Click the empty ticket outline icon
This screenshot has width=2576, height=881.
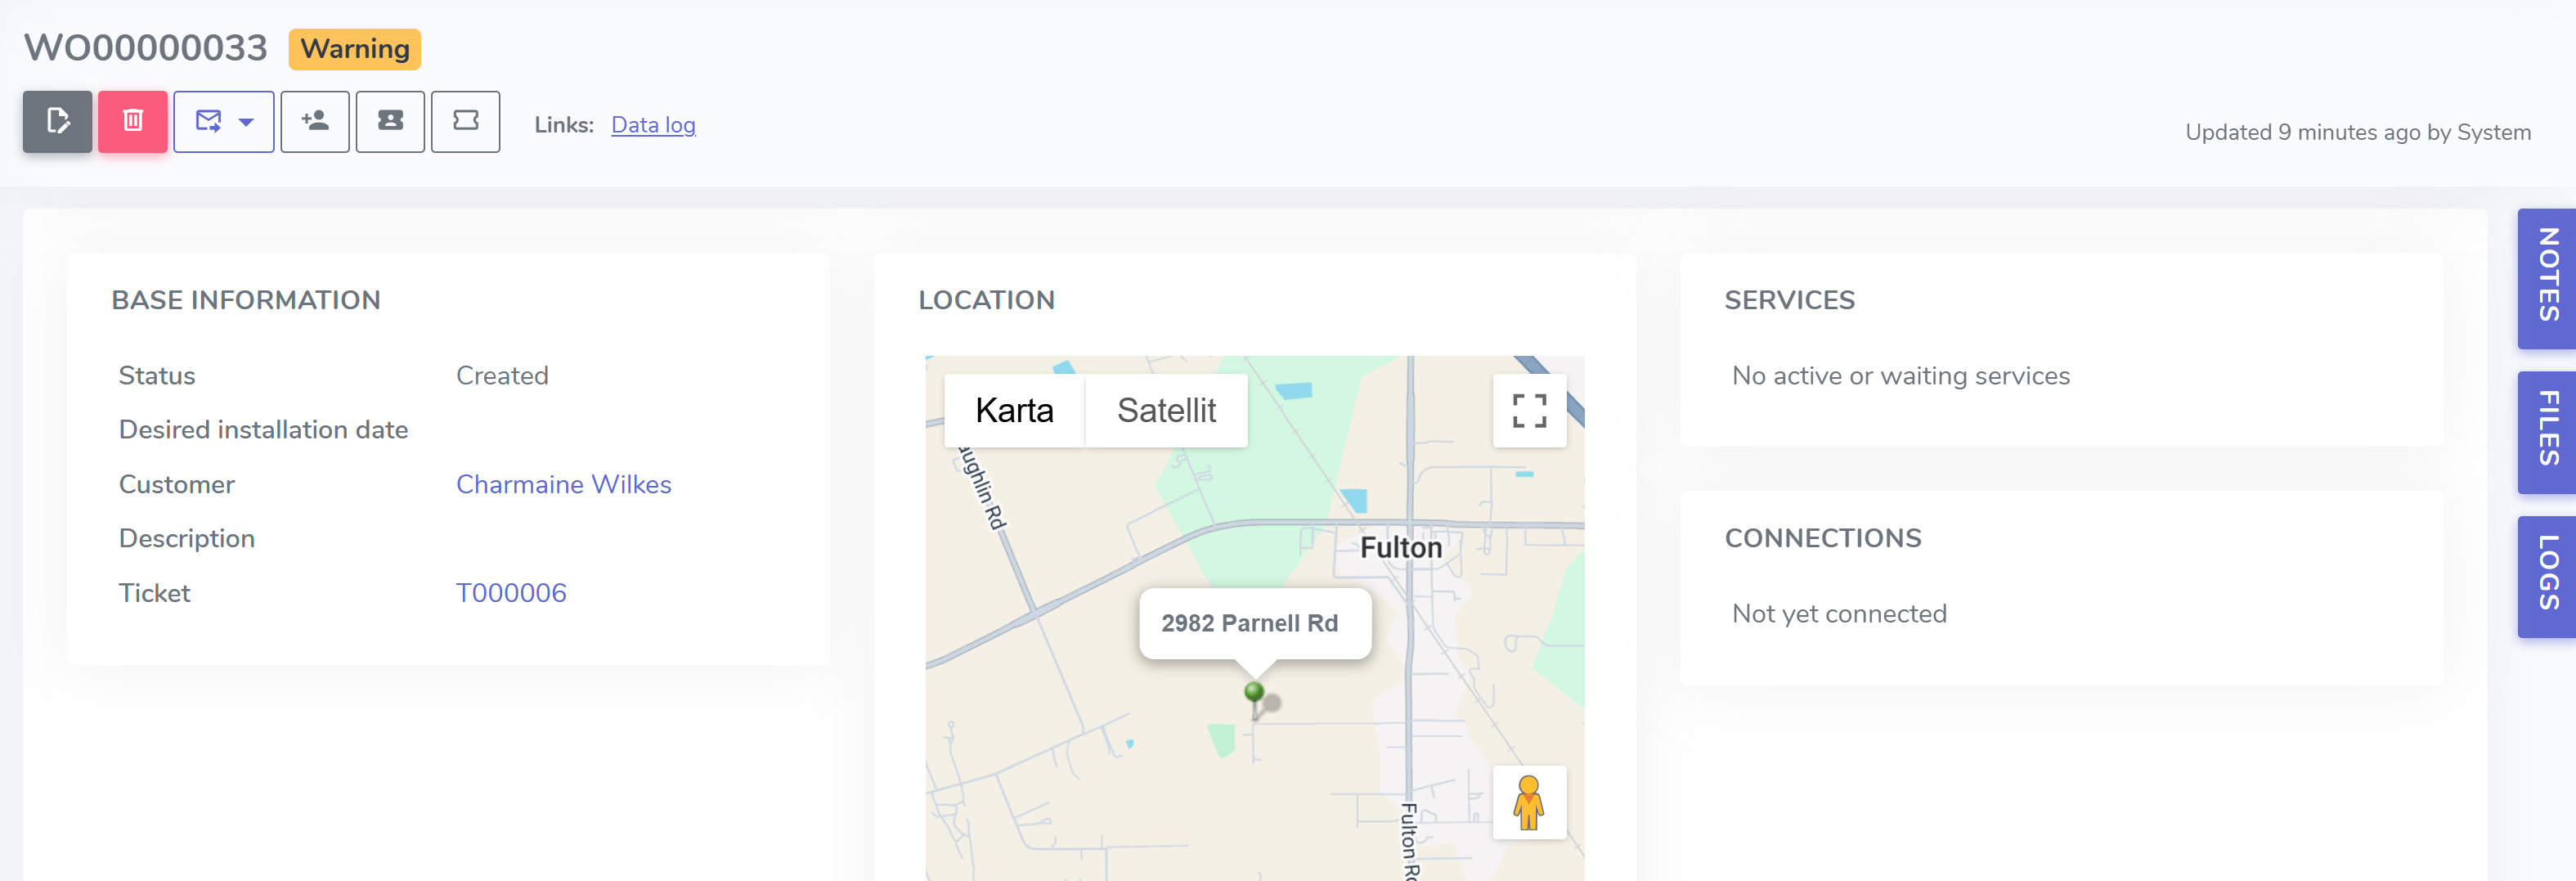click(x=466, y=121)
